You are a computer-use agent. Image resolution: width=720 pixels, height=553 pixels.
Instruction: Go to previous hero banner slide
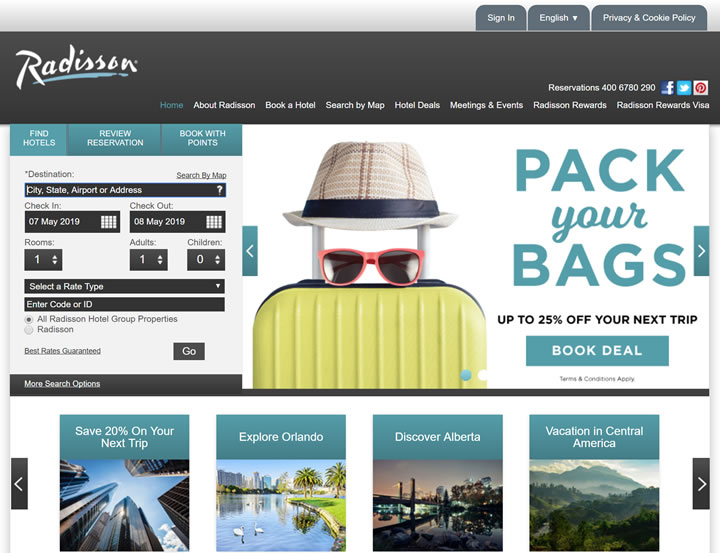click(x=250, y=251)
